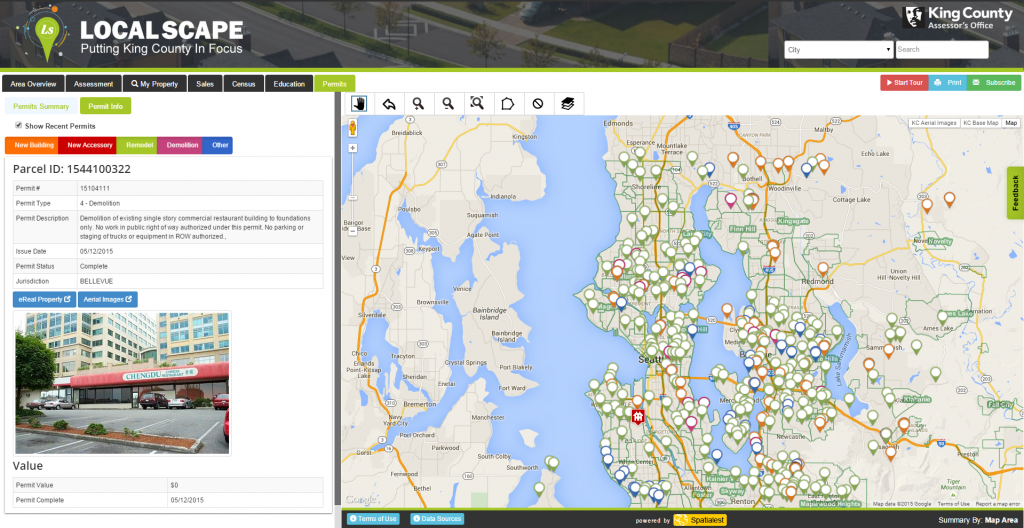Open the Census tab

[x=244, y=84]
